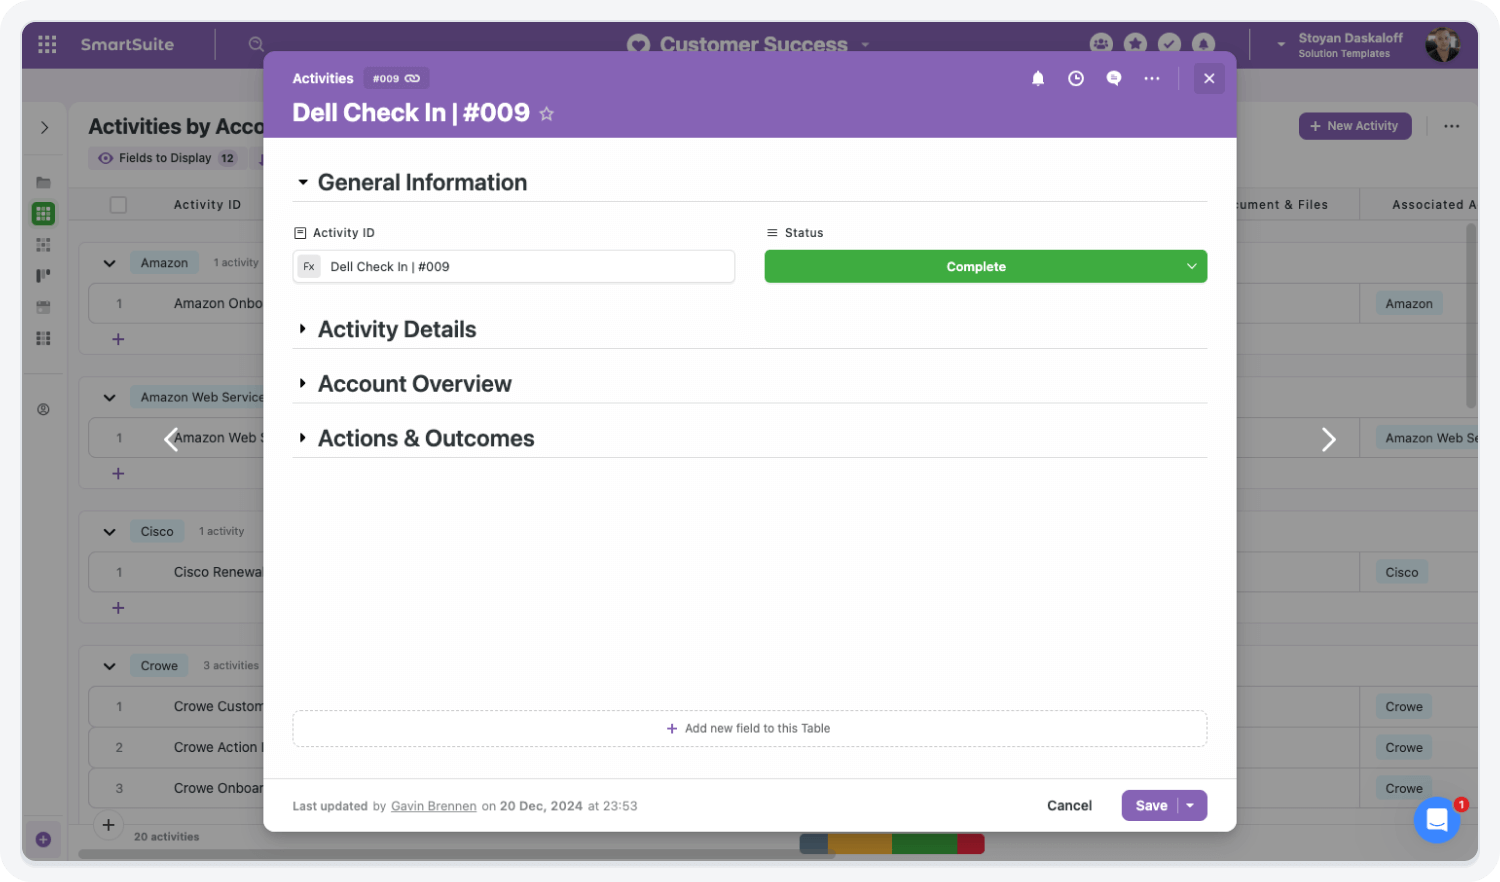1500x882 pixels.
Task: Open the Gavin Brennen link
Action: pos(433,806)
